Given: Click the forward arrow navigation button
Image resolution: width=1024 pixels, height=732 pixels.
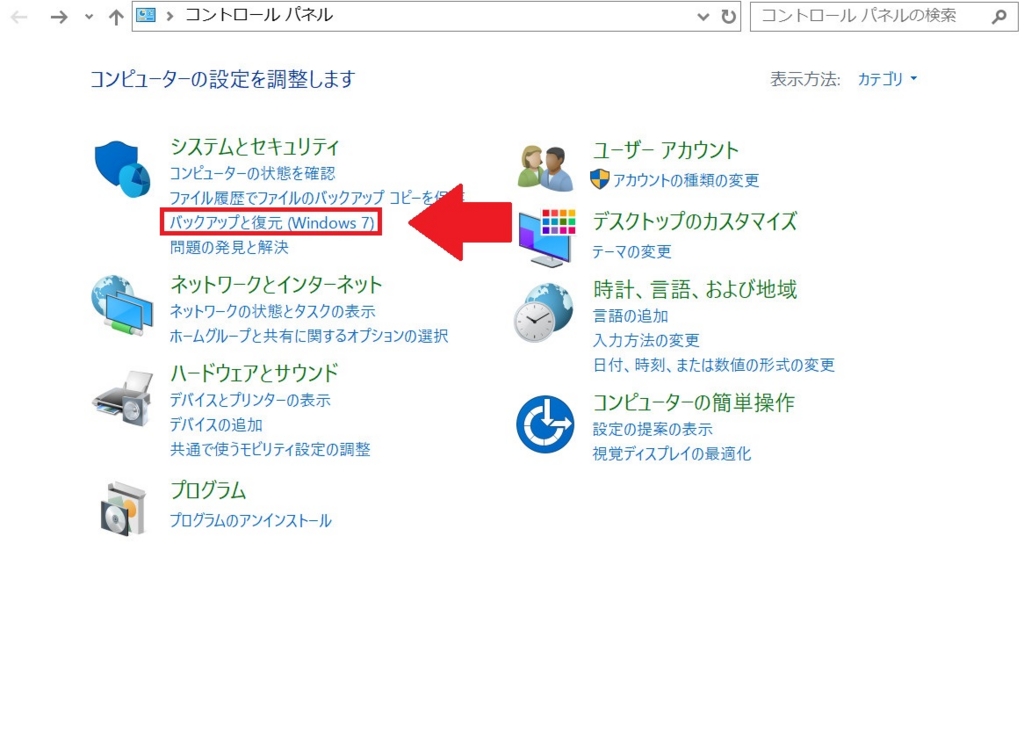Looking at the screenshot, I should coord(59,17).
